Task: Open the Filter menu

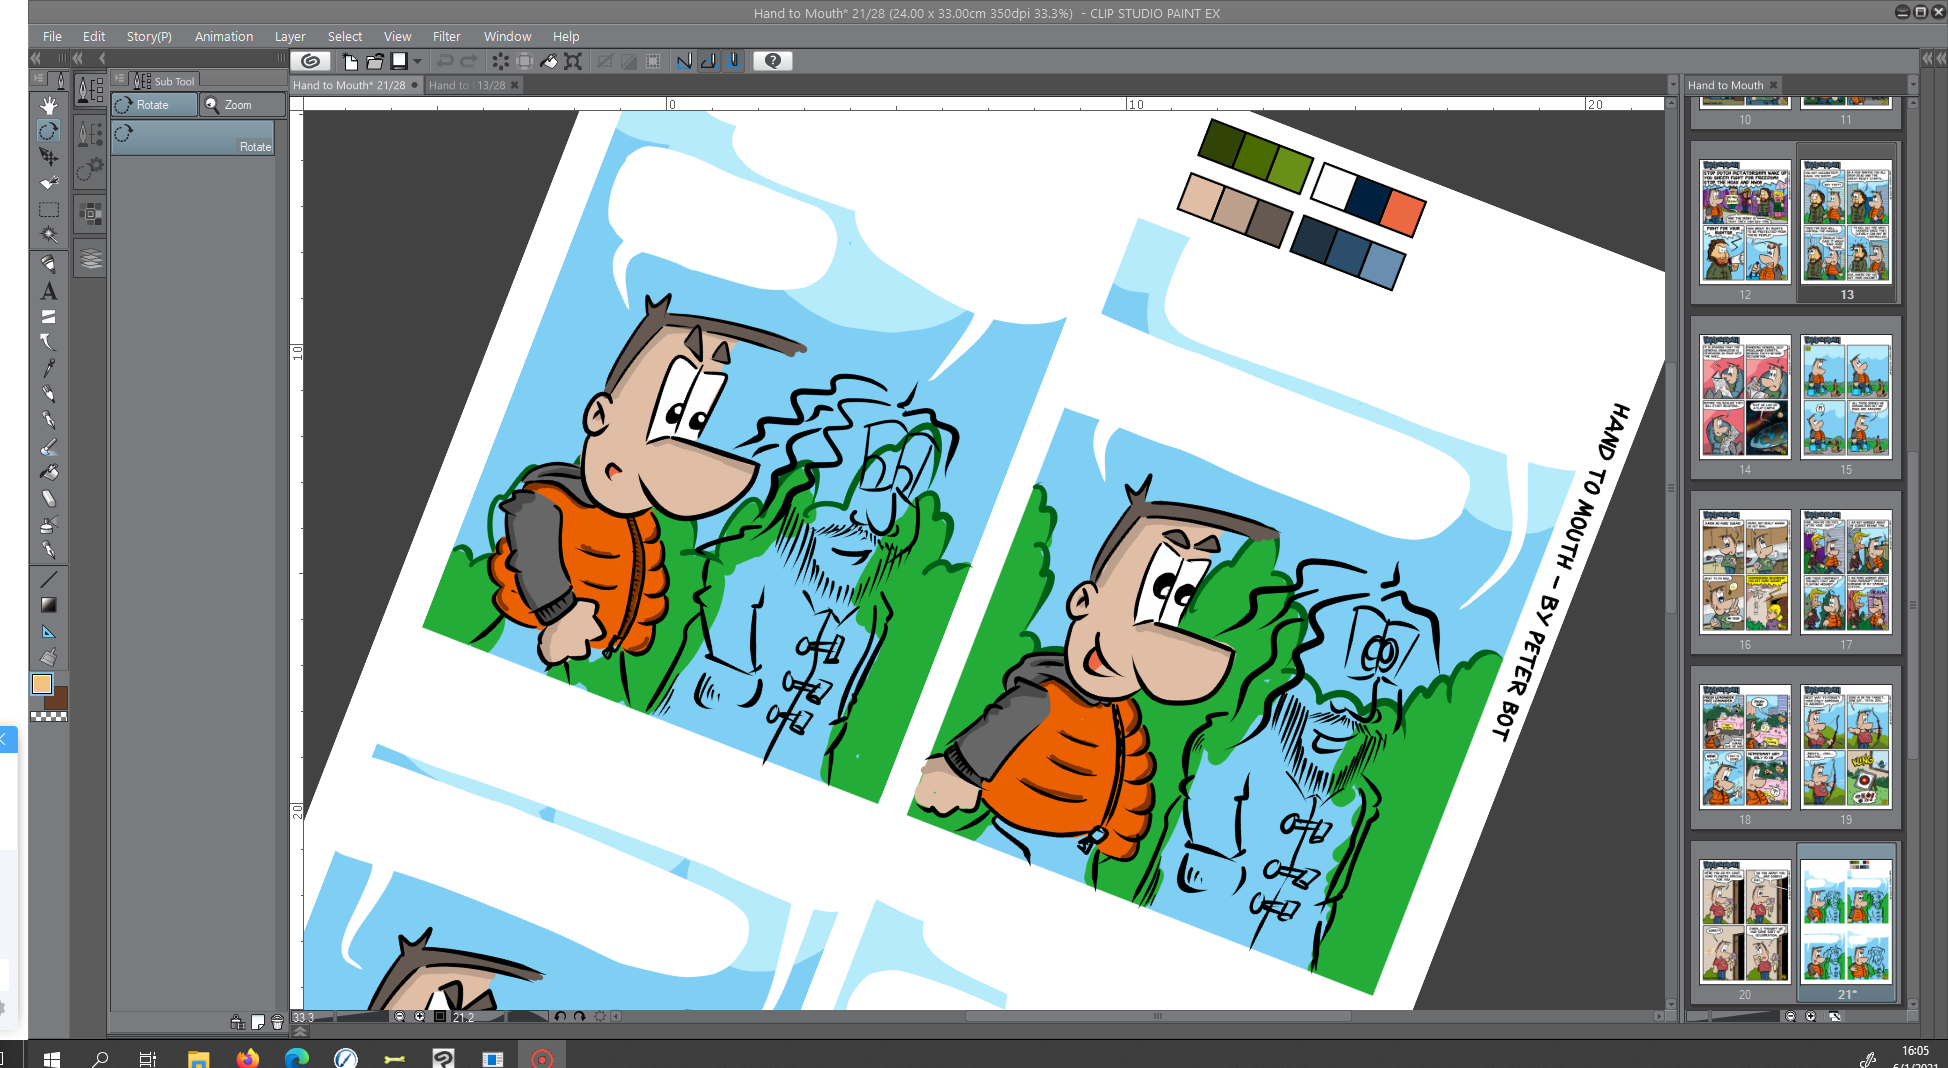Action: [x=446, y=36]
